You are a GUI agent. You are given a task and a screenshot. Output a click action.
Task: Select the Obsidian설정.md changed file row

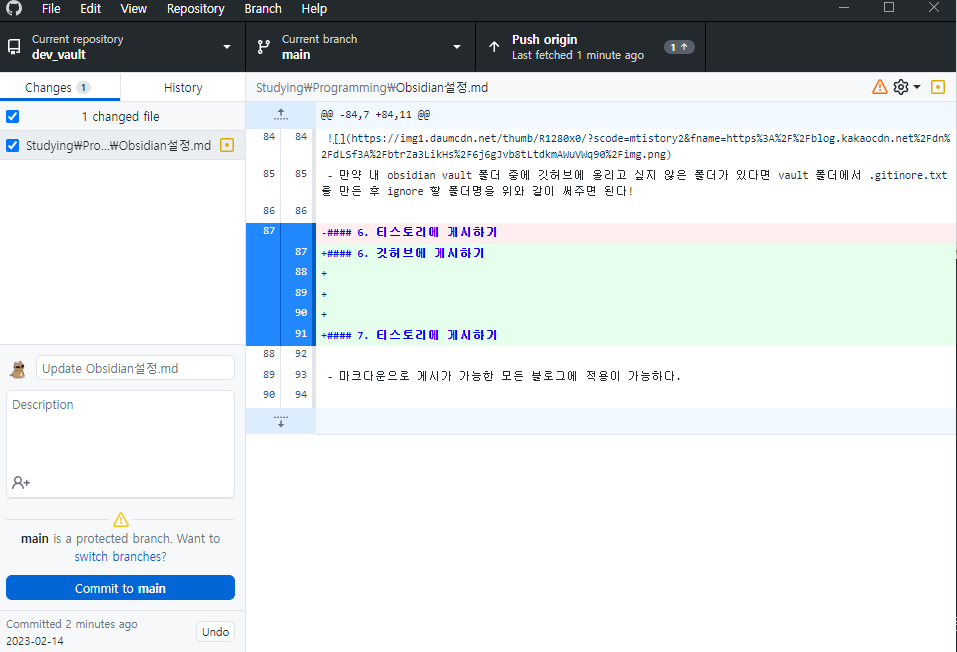[x=123, y=145]
